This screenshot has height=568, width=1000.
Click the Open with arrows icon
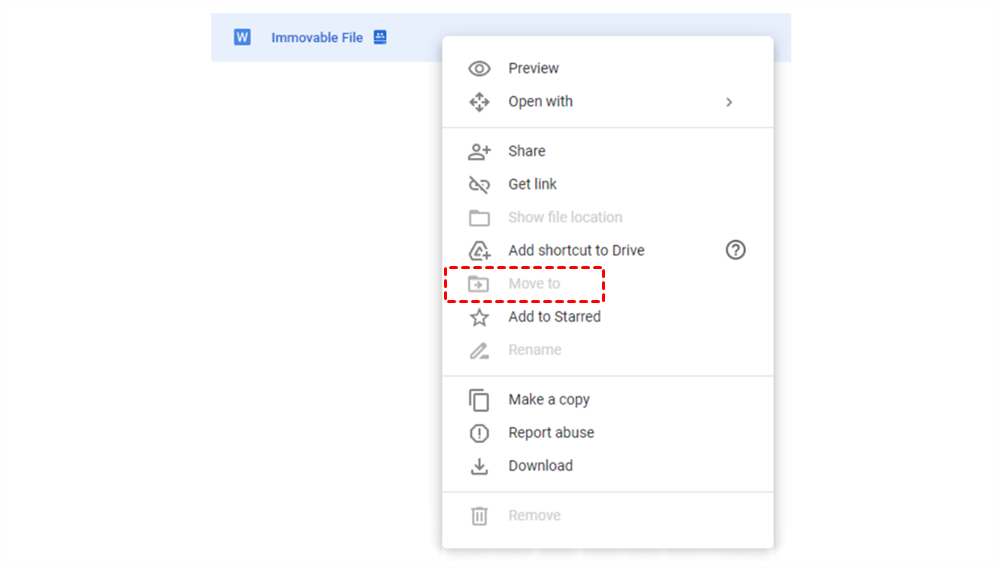tap(479, 102)
